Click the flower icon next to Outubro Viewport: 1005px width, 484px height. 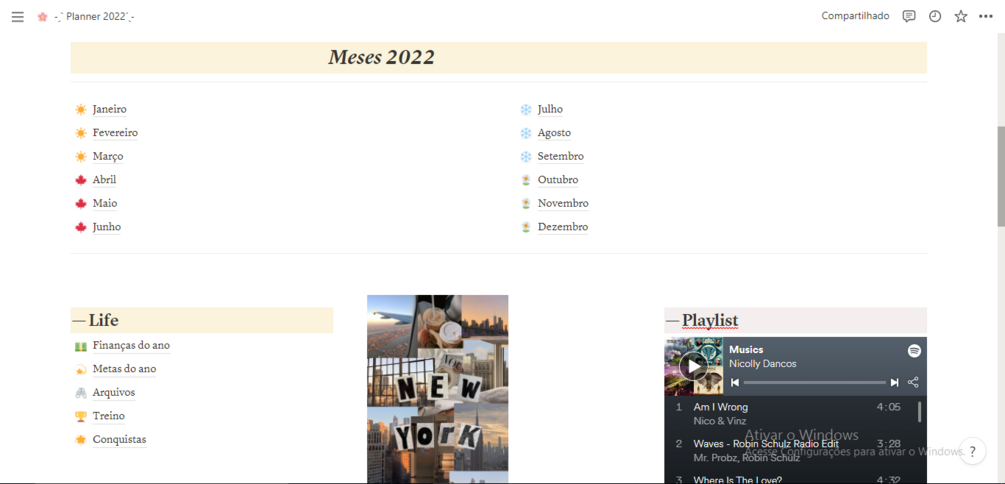pos(526,180)
